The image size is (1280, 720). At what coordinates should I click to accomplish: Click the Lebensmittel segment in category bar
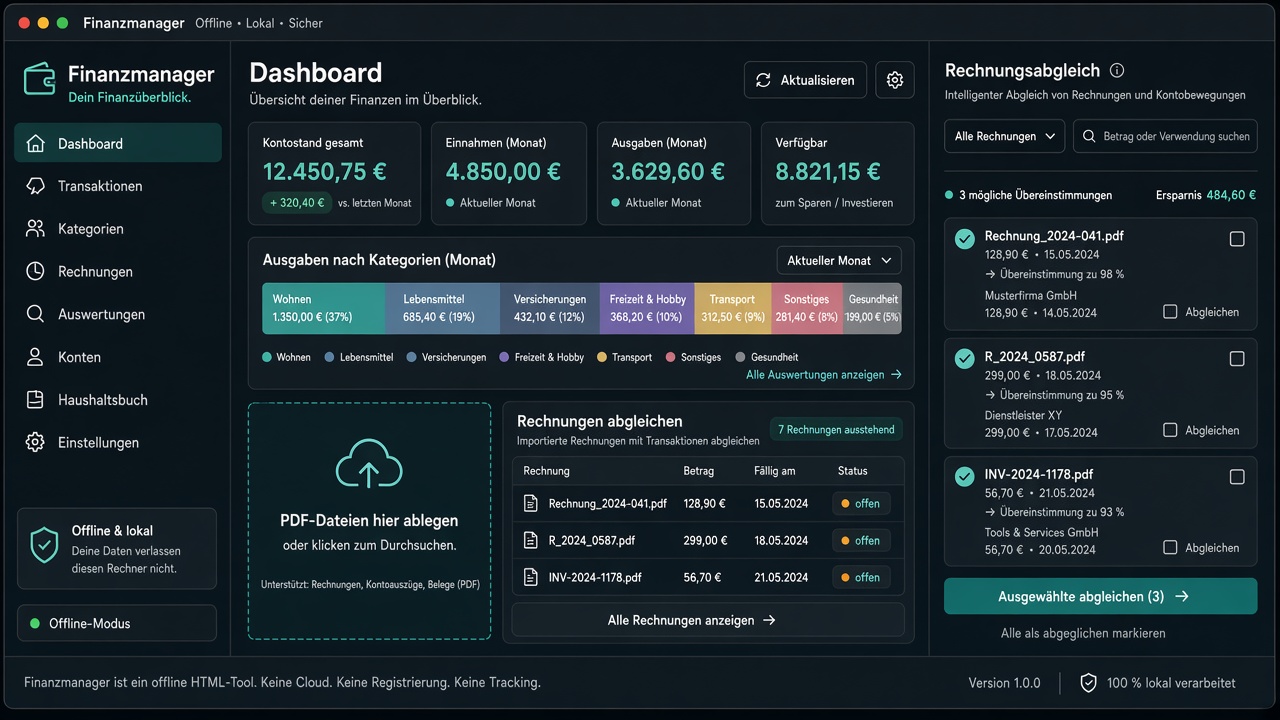[x=443, y=308]
